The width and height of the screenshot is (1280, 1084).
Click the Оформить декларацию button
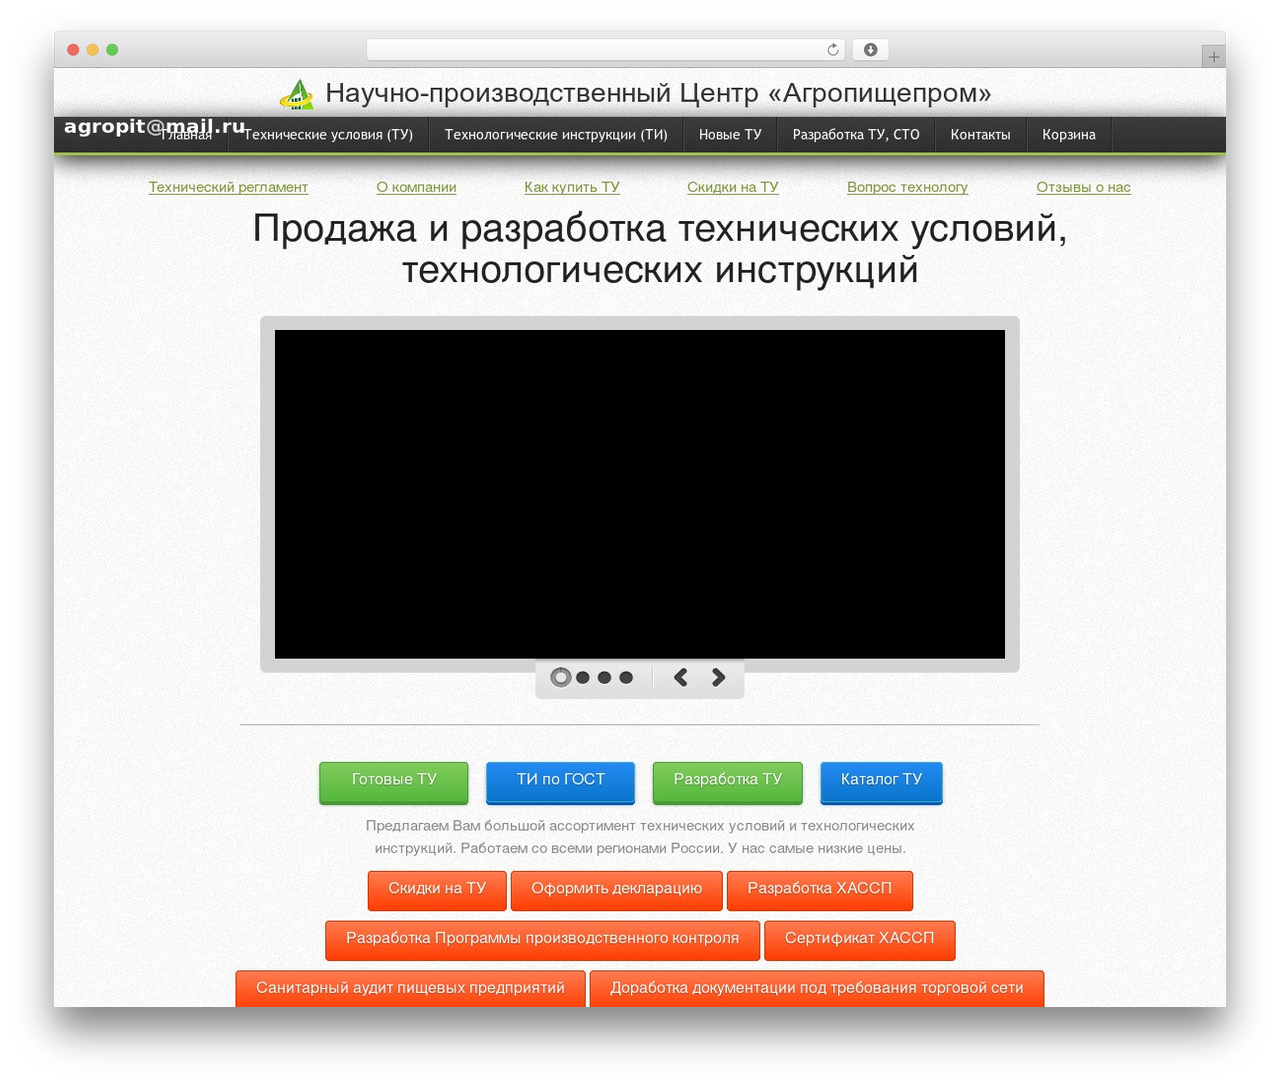coord(617,890)
